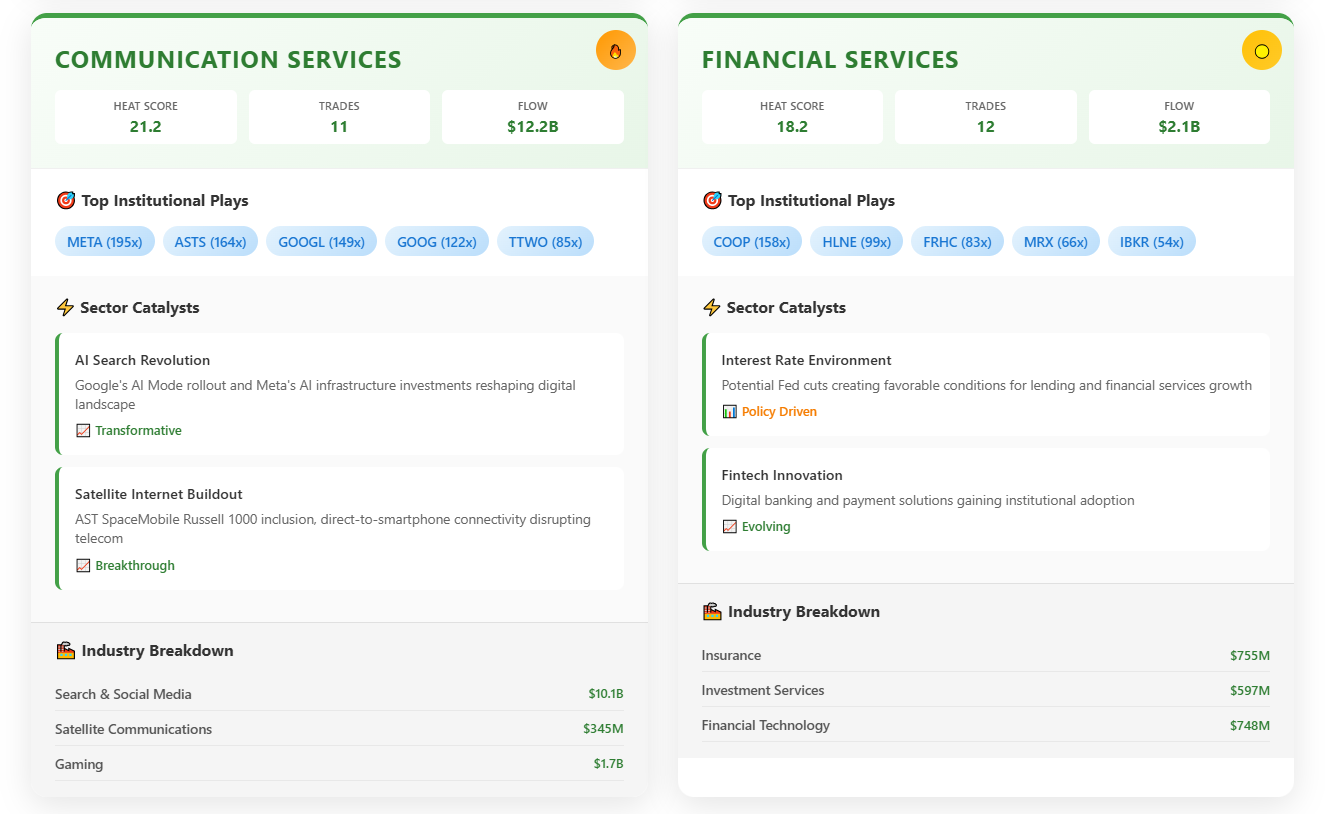Click factory icon in Communication Services Industry Breakdown

pyautogui.click(x=66, y=651)
